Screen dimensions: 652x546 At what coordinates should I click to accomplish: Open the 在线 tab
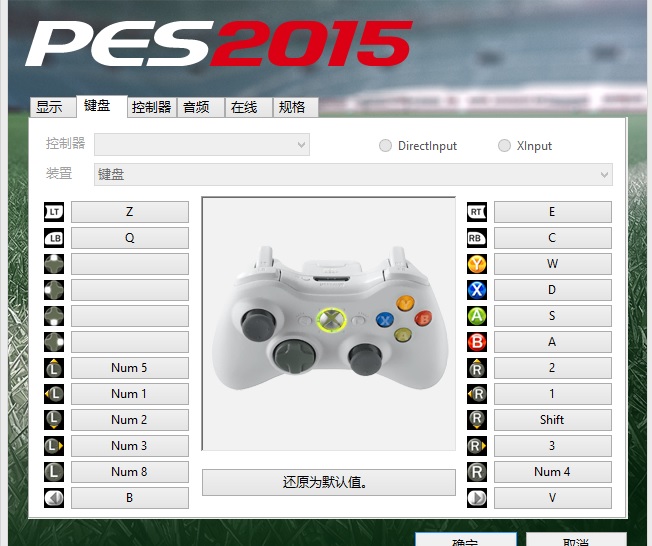[249, 107]
